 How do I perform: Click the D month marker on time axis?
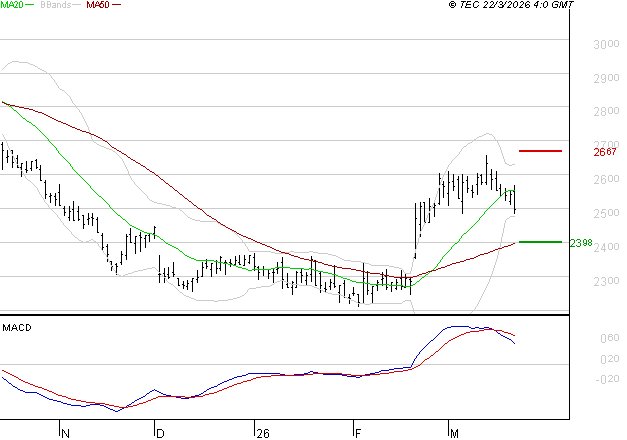click(x=160, y=434)
